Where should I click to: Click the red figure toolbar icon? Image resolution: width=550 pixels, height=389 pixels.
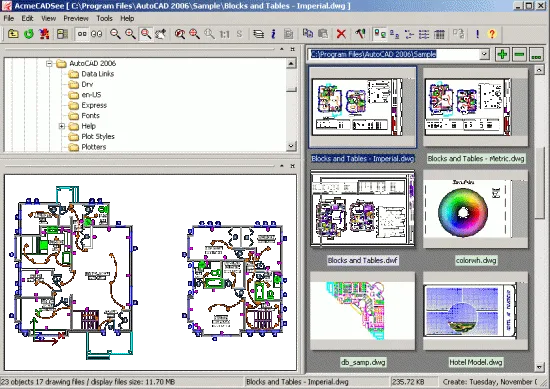click(44, 34)
